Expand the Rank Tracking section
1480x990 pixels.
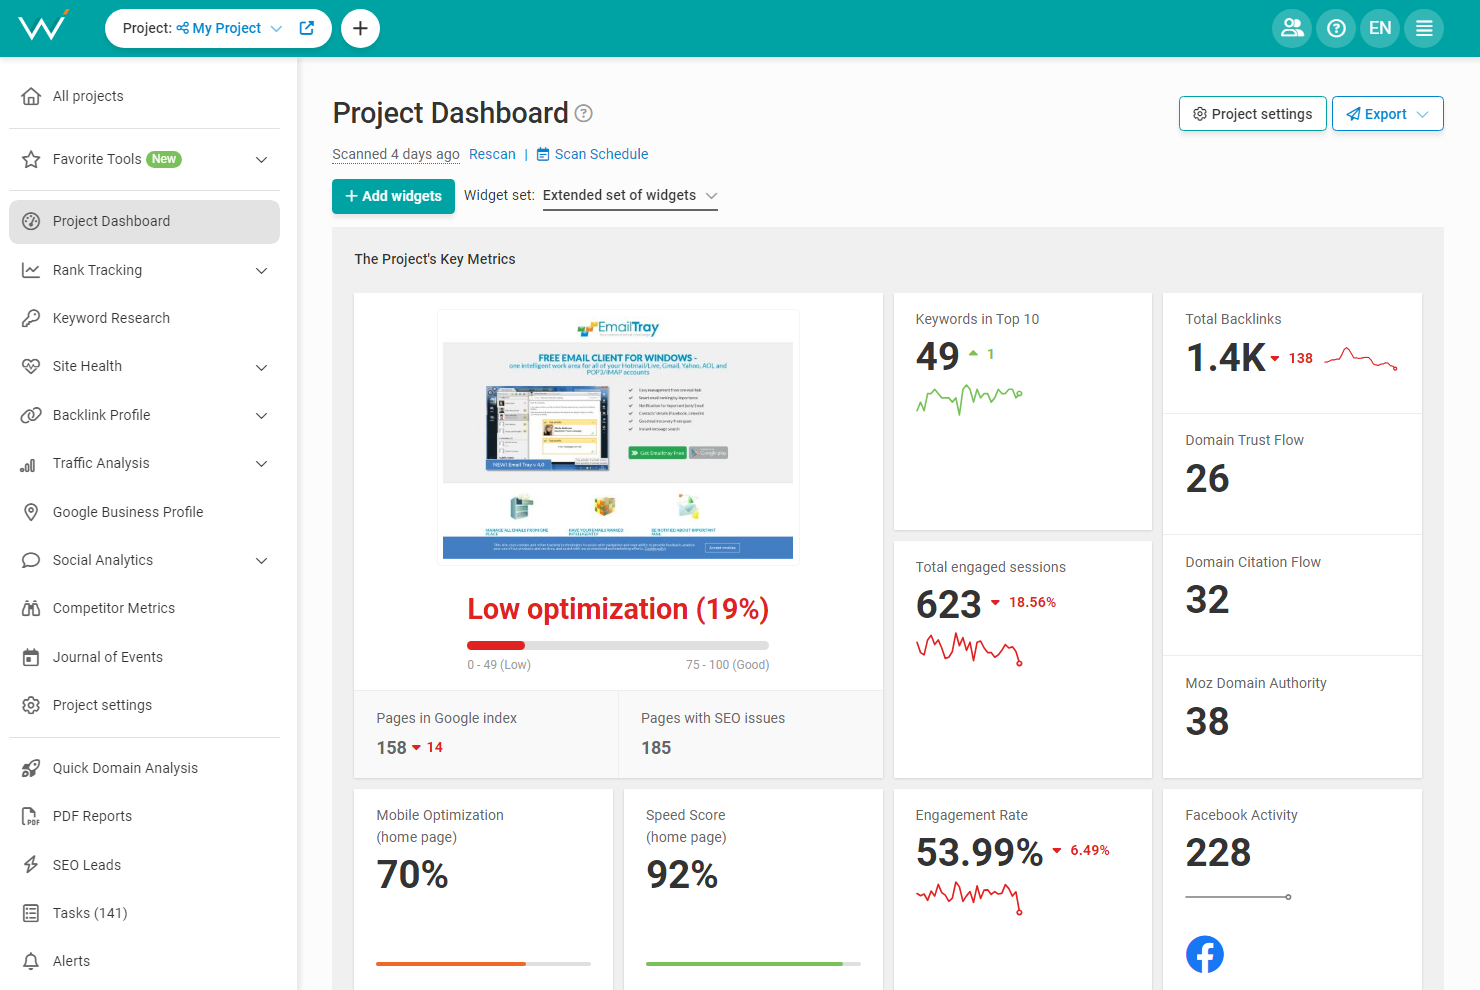[x=261, y=270]
